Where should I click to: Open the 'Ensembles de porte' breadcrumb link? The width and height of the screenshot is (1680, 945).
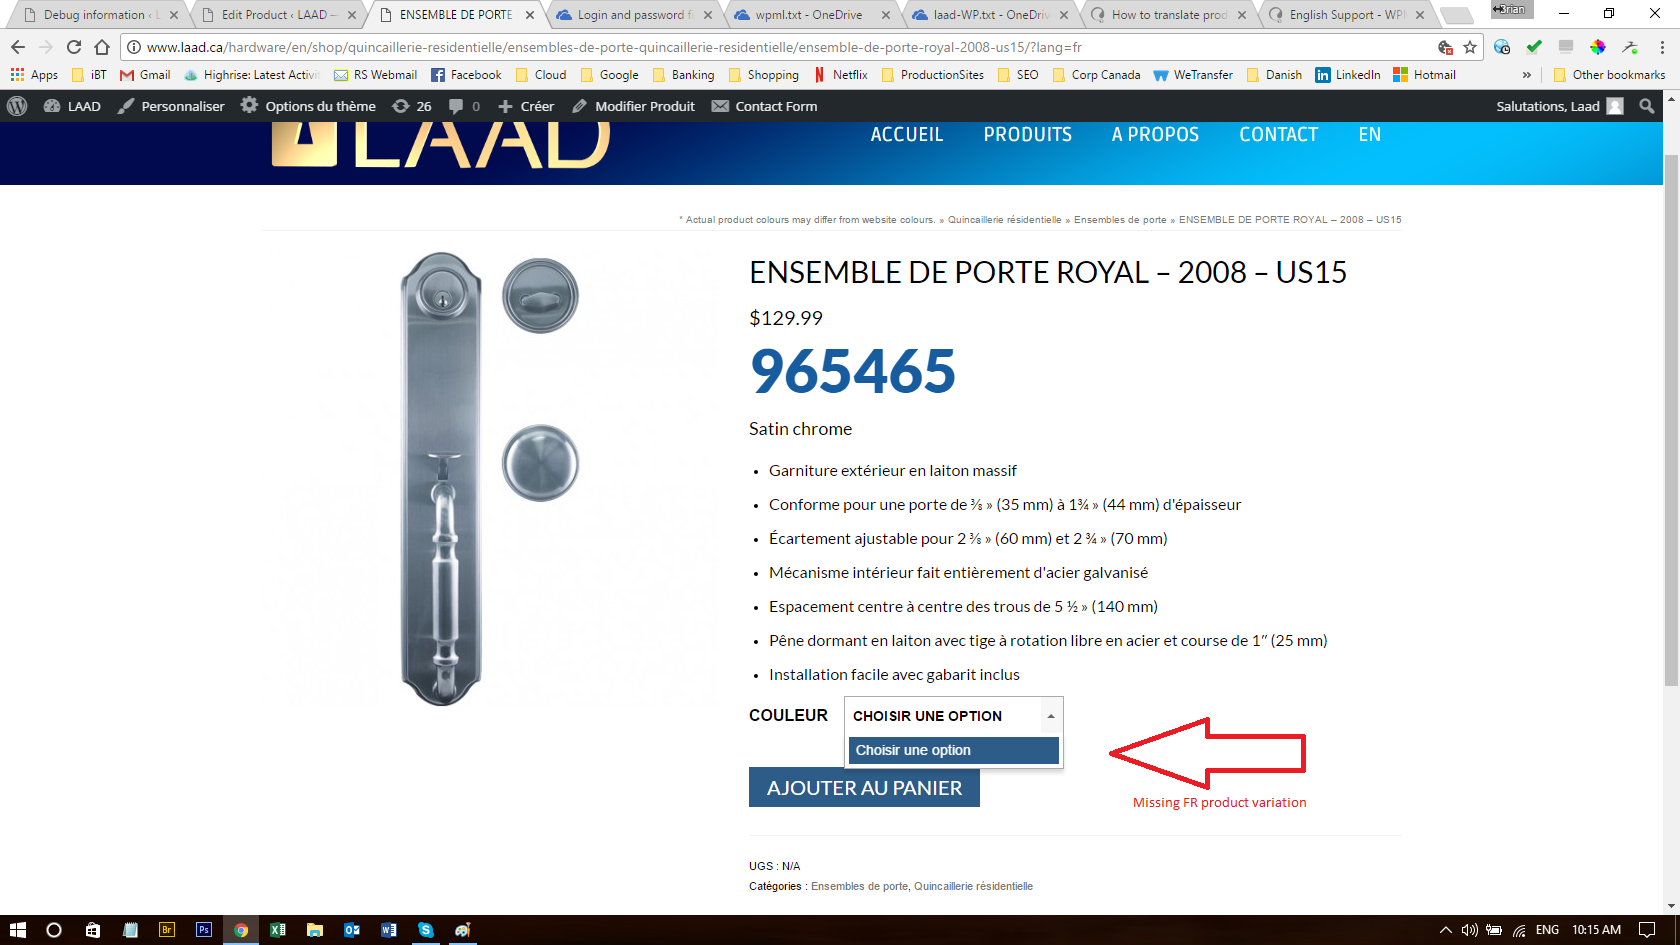coord(1120,220)
